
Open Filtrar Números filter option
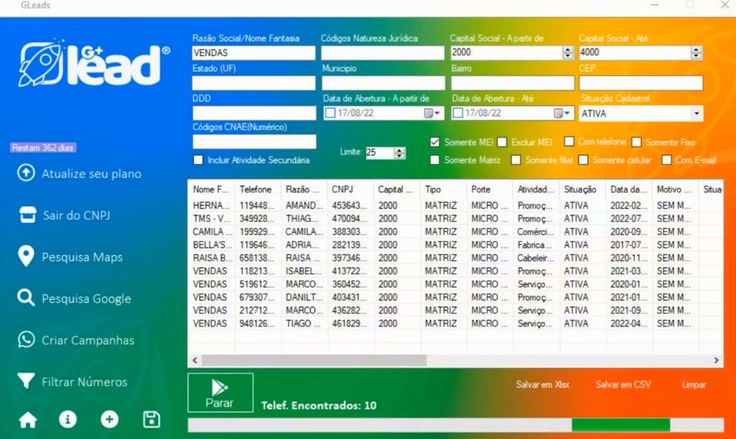83,381
